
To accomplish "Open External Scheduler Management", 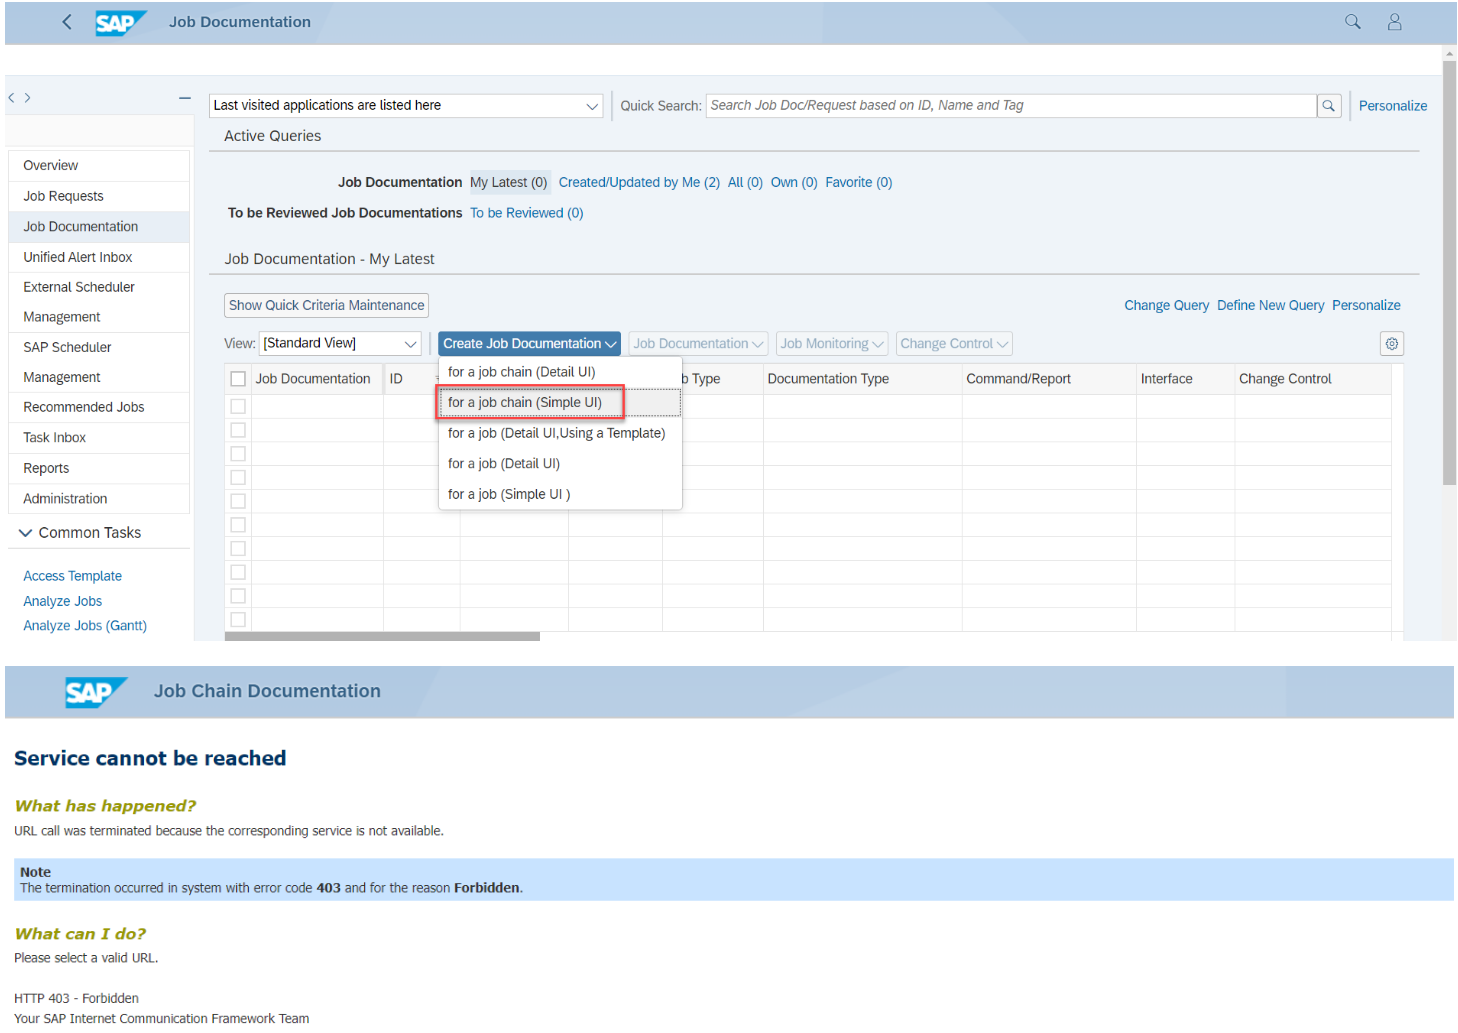I will click(99, 302).
